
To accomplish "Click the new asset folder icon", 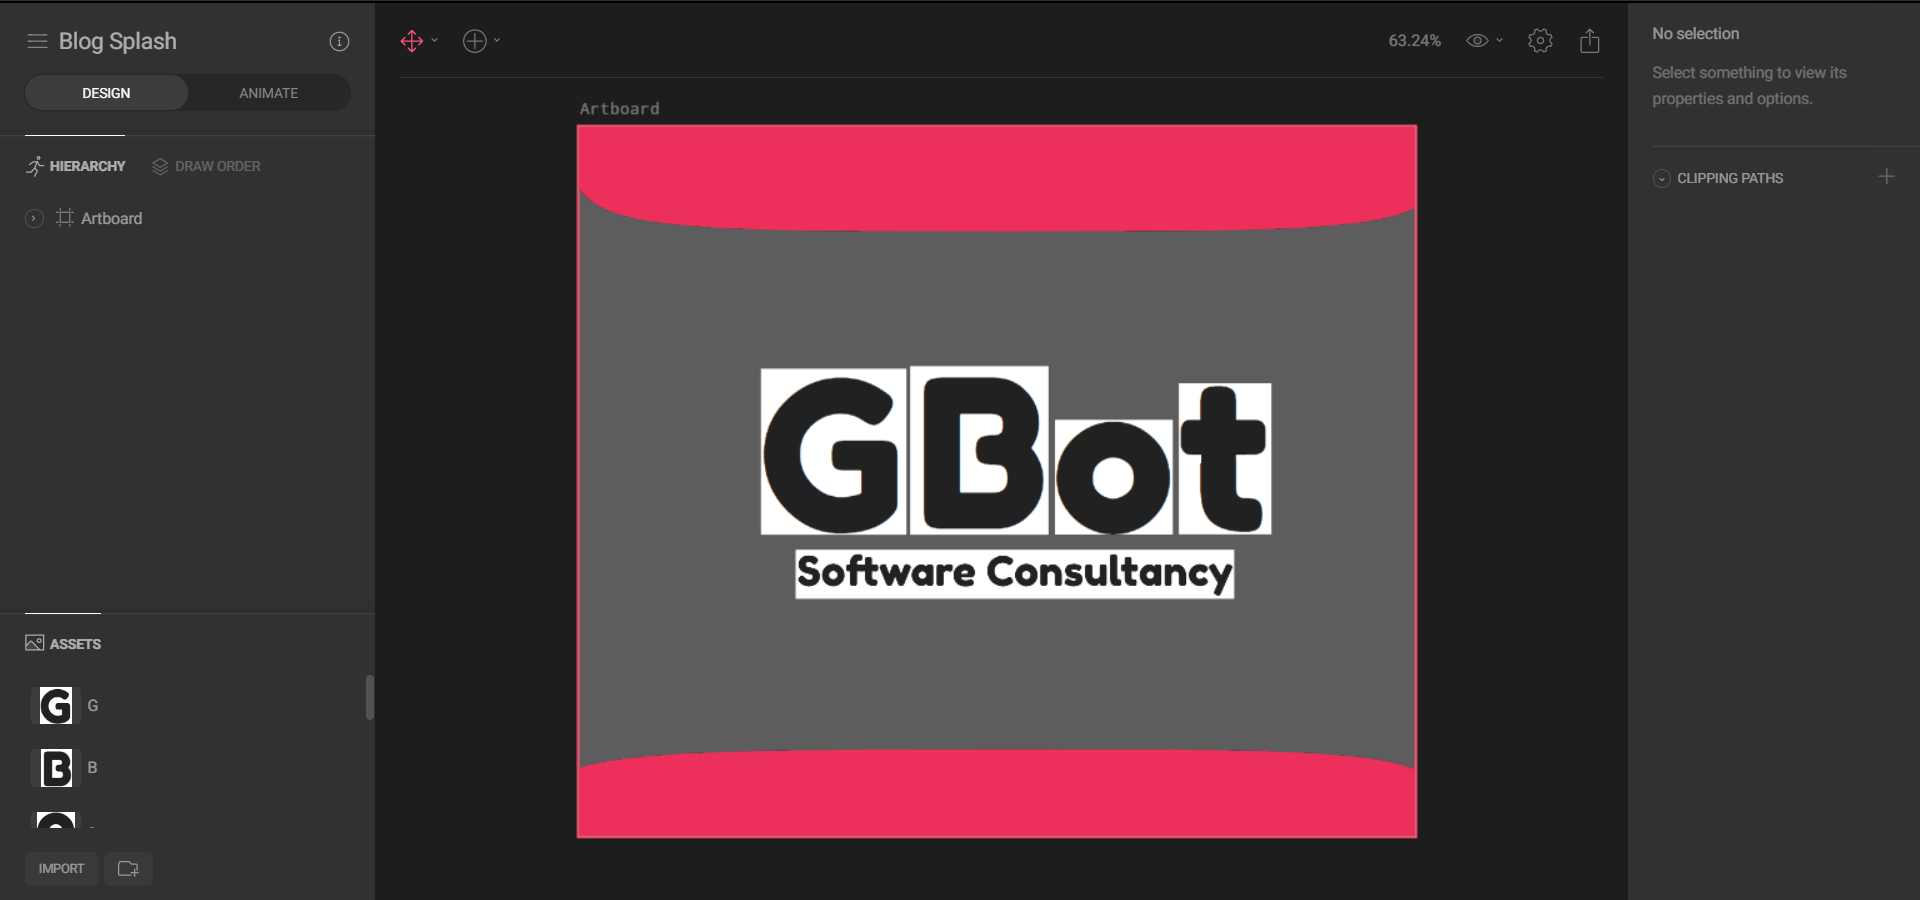I will [x=128, y=868].
